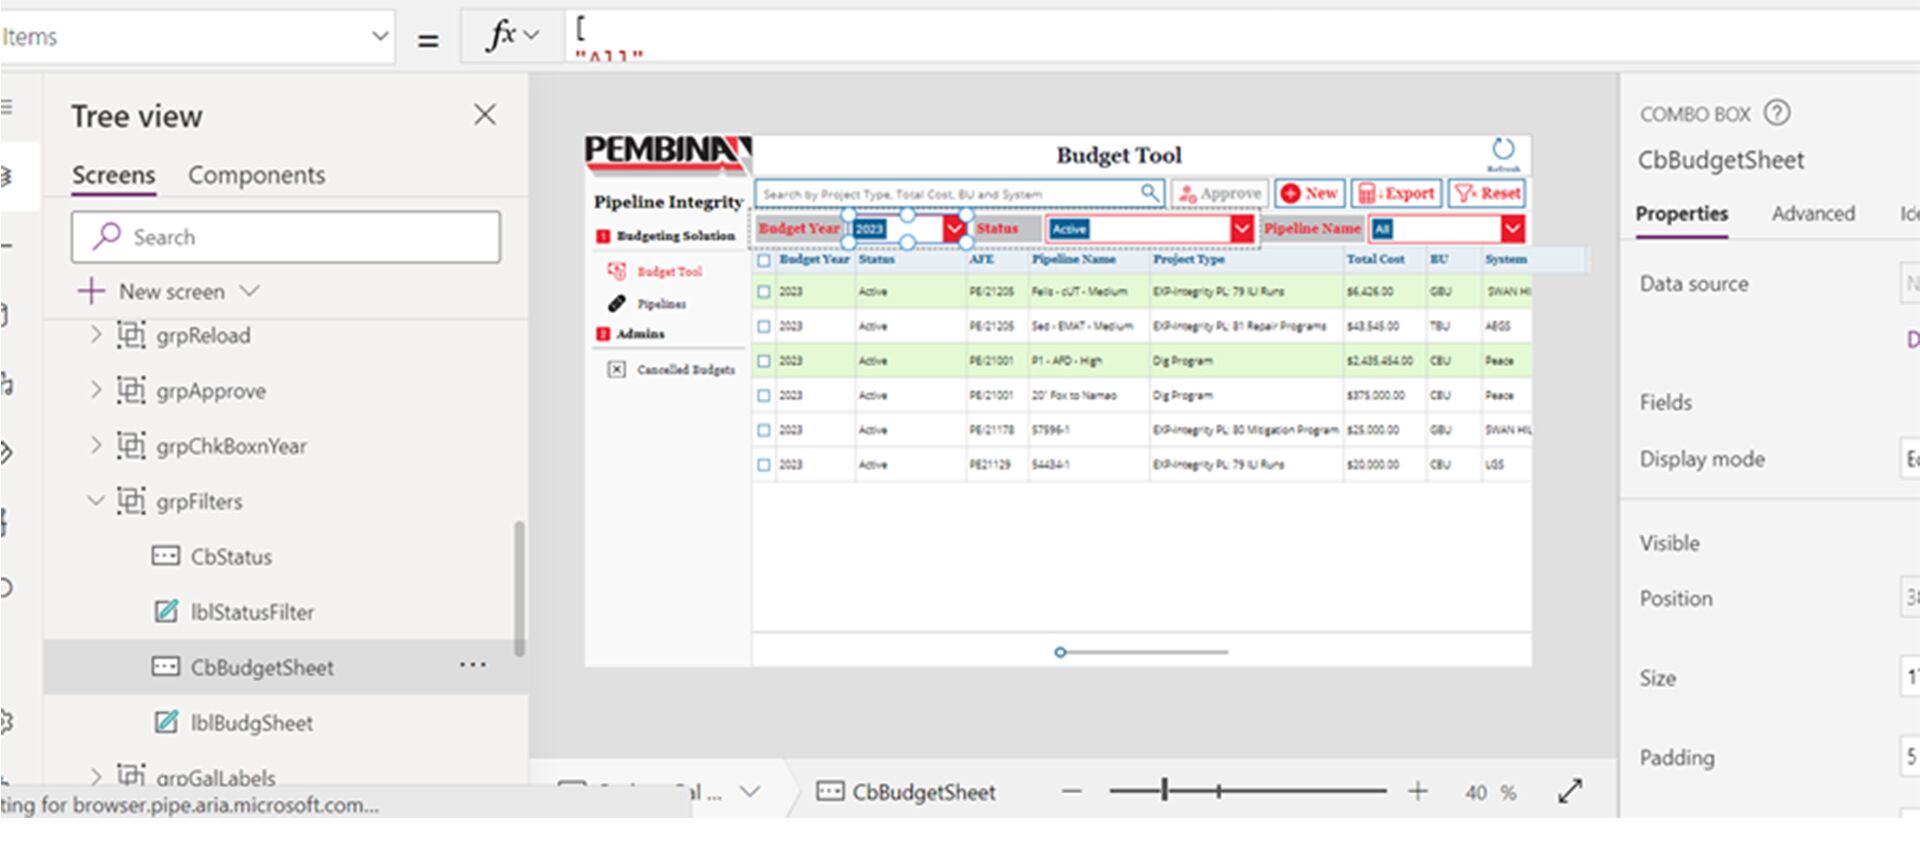Open the ellipsis menu beside CbBudgetSheet

(x=472, y=666)
